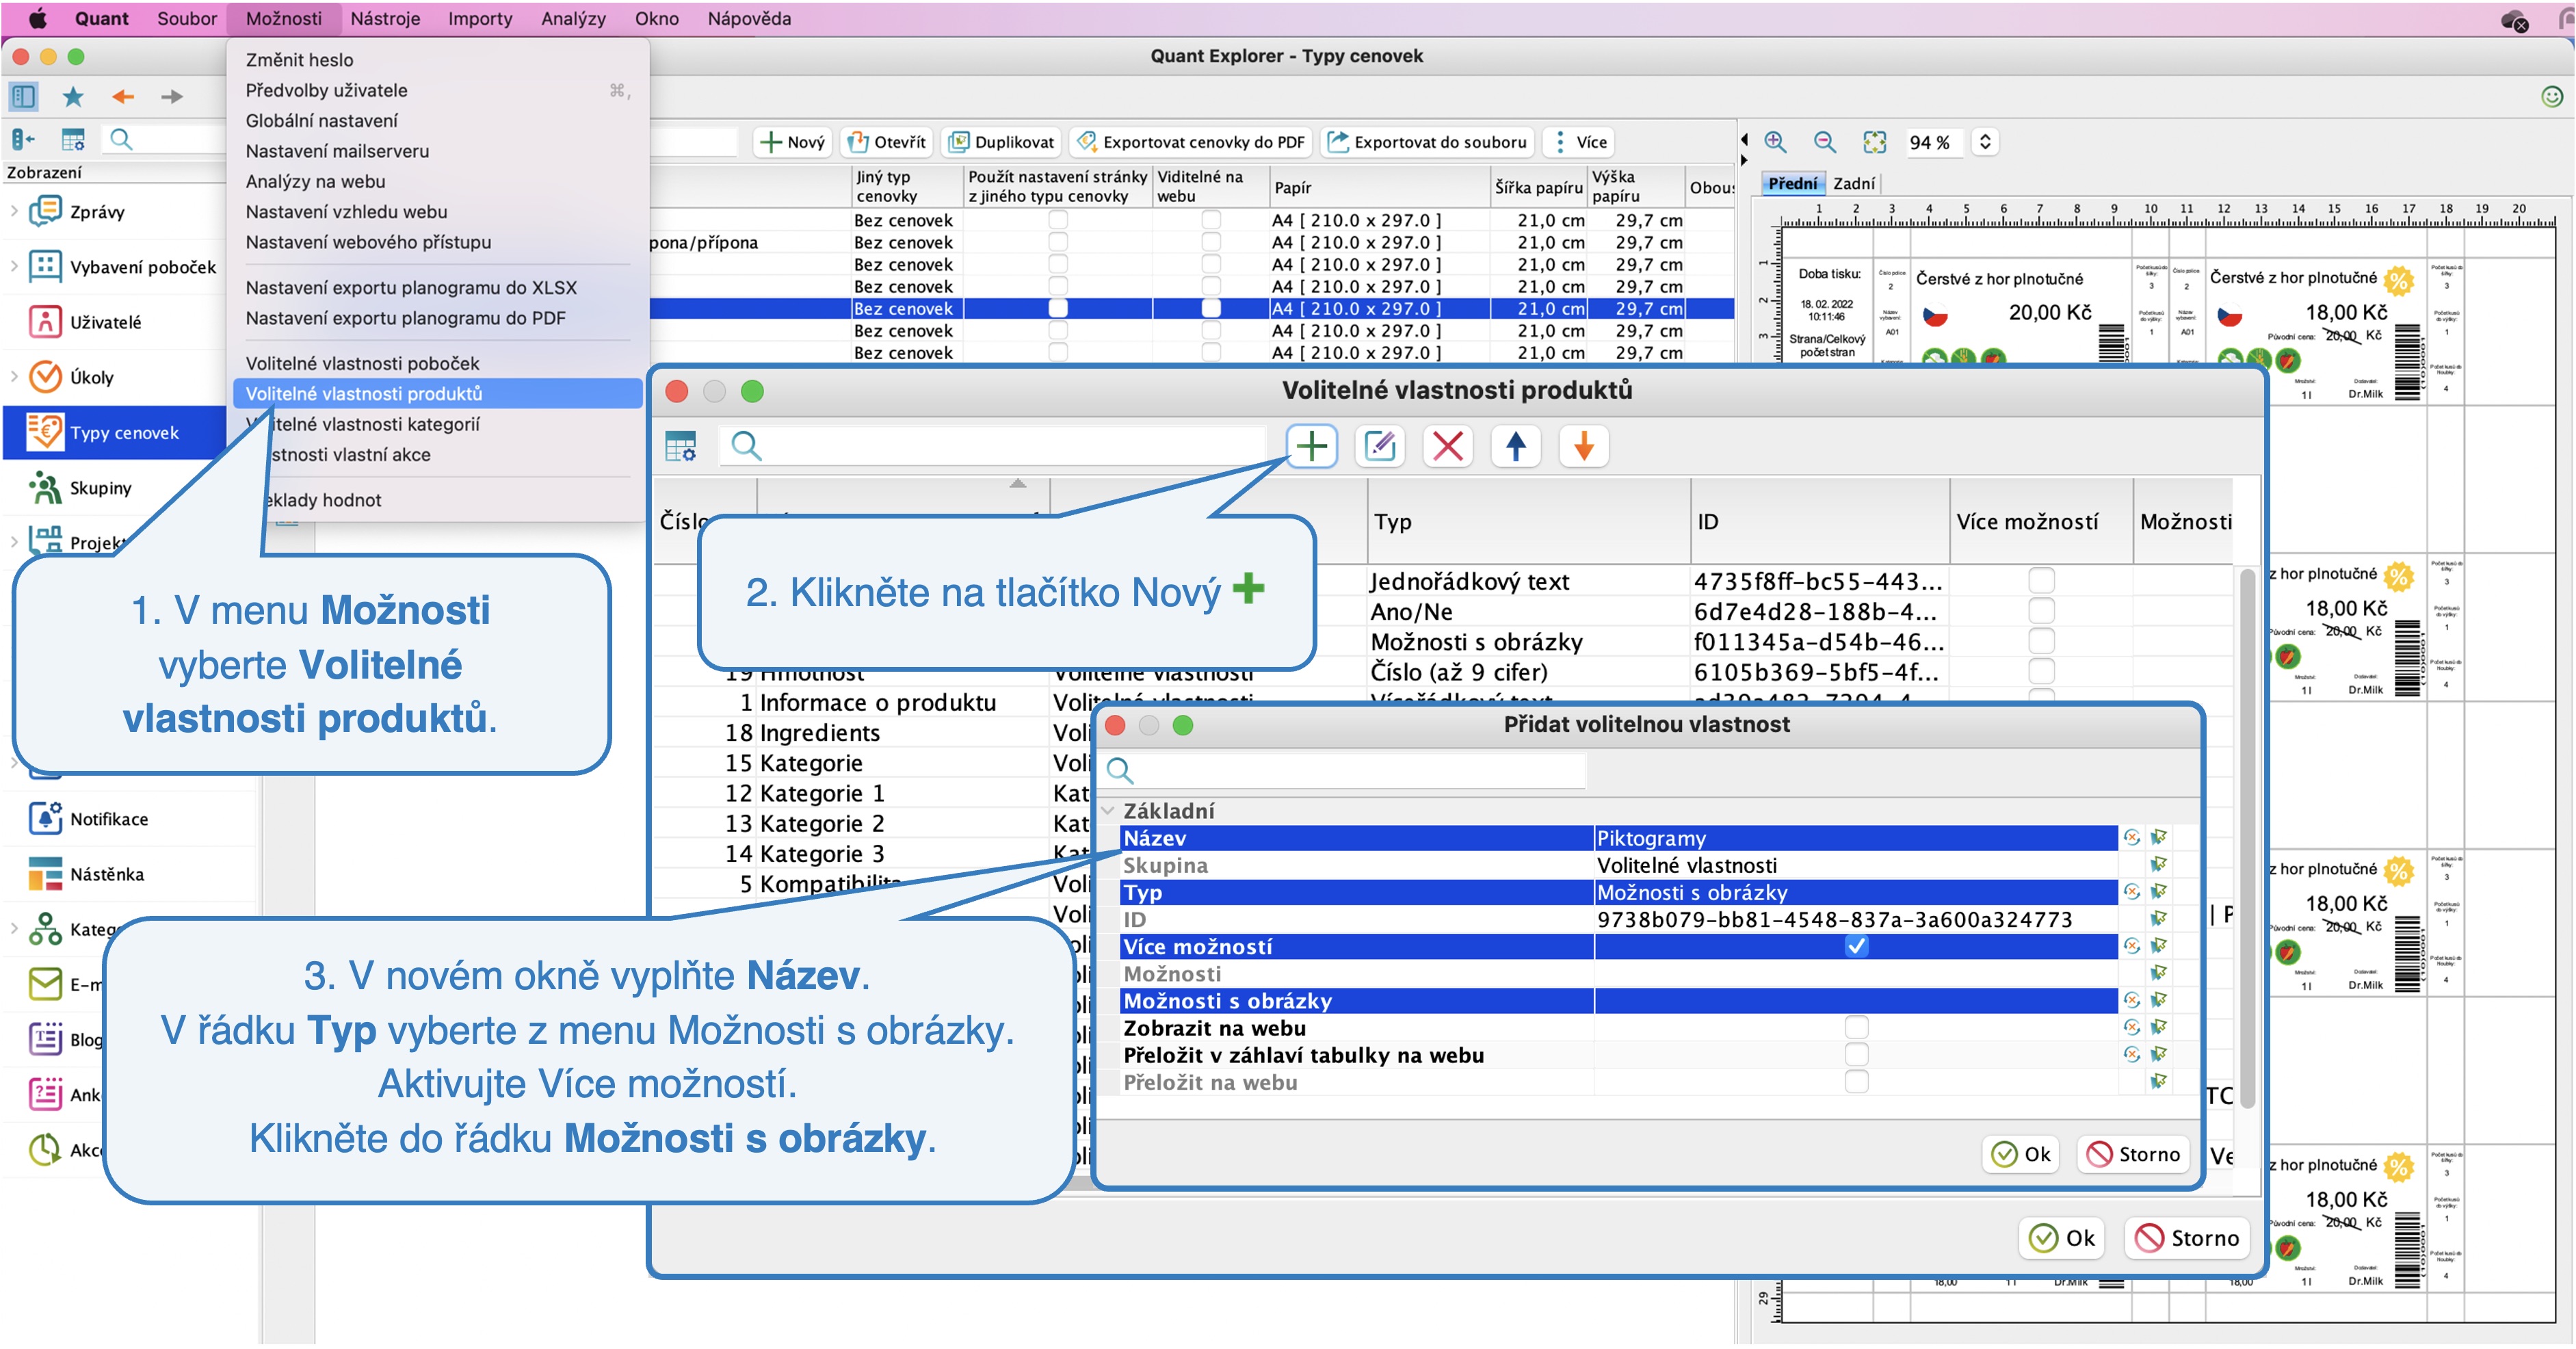
Task: Expand the preview panel with right triangle
Action: [1744, 161]
